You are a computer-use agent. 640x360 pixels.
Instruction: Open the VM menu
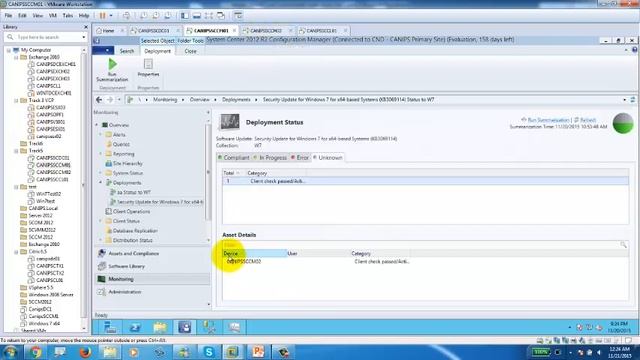[x=53, y=16]
